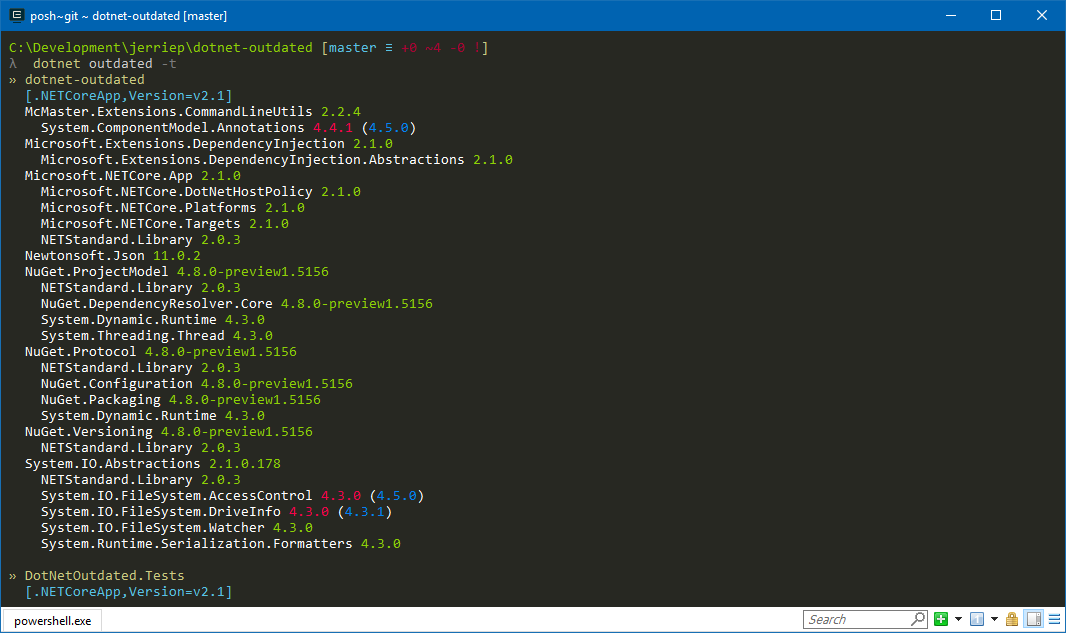
Task: Click the System.Runtime.Serialization.Formatters line
Action: [220, 543]
